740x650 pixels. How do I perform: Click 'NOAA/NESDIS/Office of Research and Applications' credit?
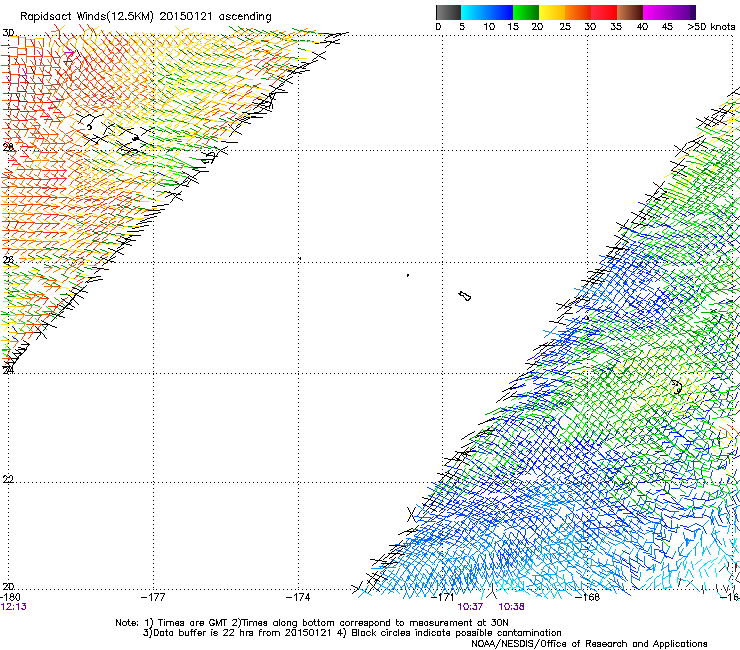(589, 644)
